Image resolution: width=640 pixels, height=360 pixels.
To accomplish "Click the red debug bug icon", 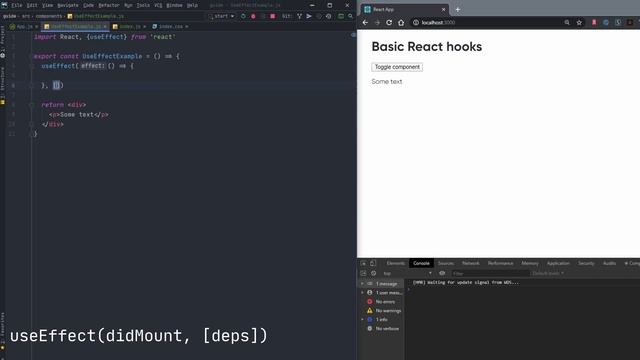I will [253, 16].
